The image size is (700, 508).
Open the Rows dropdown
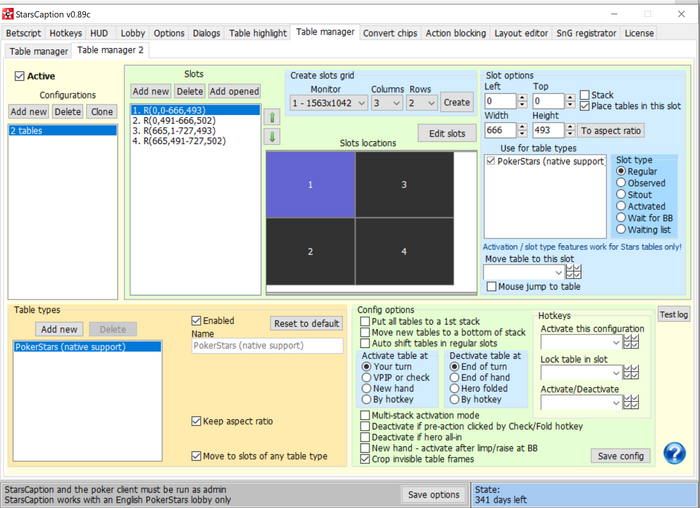pyautogui.click(x=421, y=102)
